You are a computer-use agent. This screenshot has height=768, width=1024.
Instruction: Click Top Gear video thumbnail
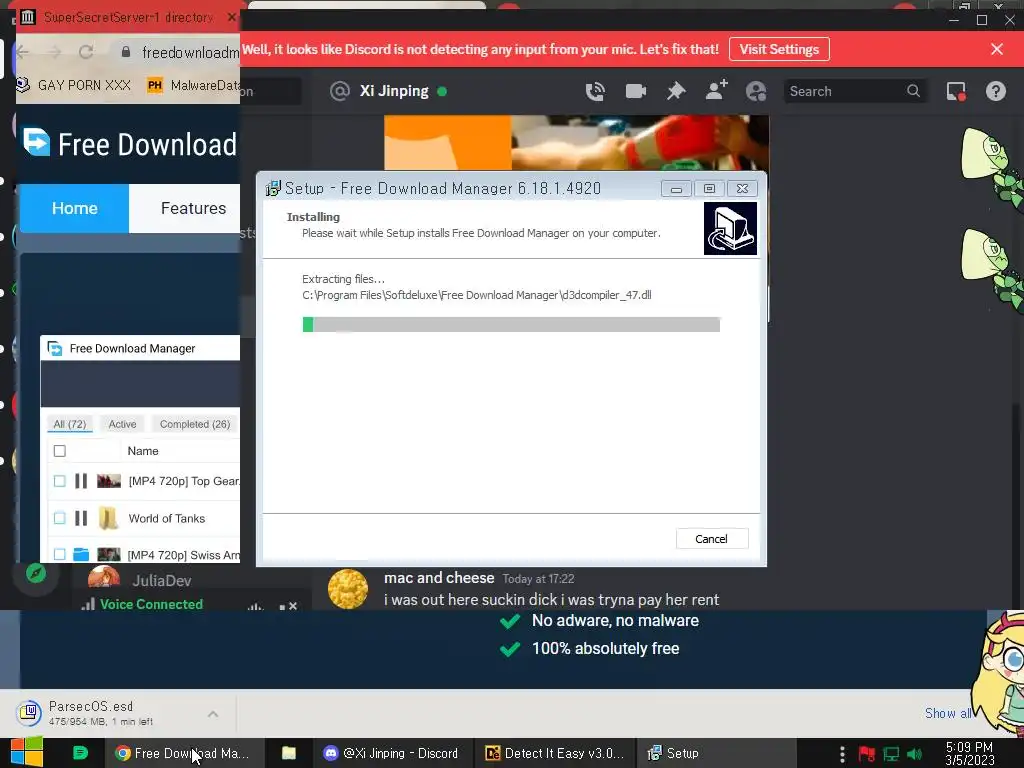tap(108, 481)
